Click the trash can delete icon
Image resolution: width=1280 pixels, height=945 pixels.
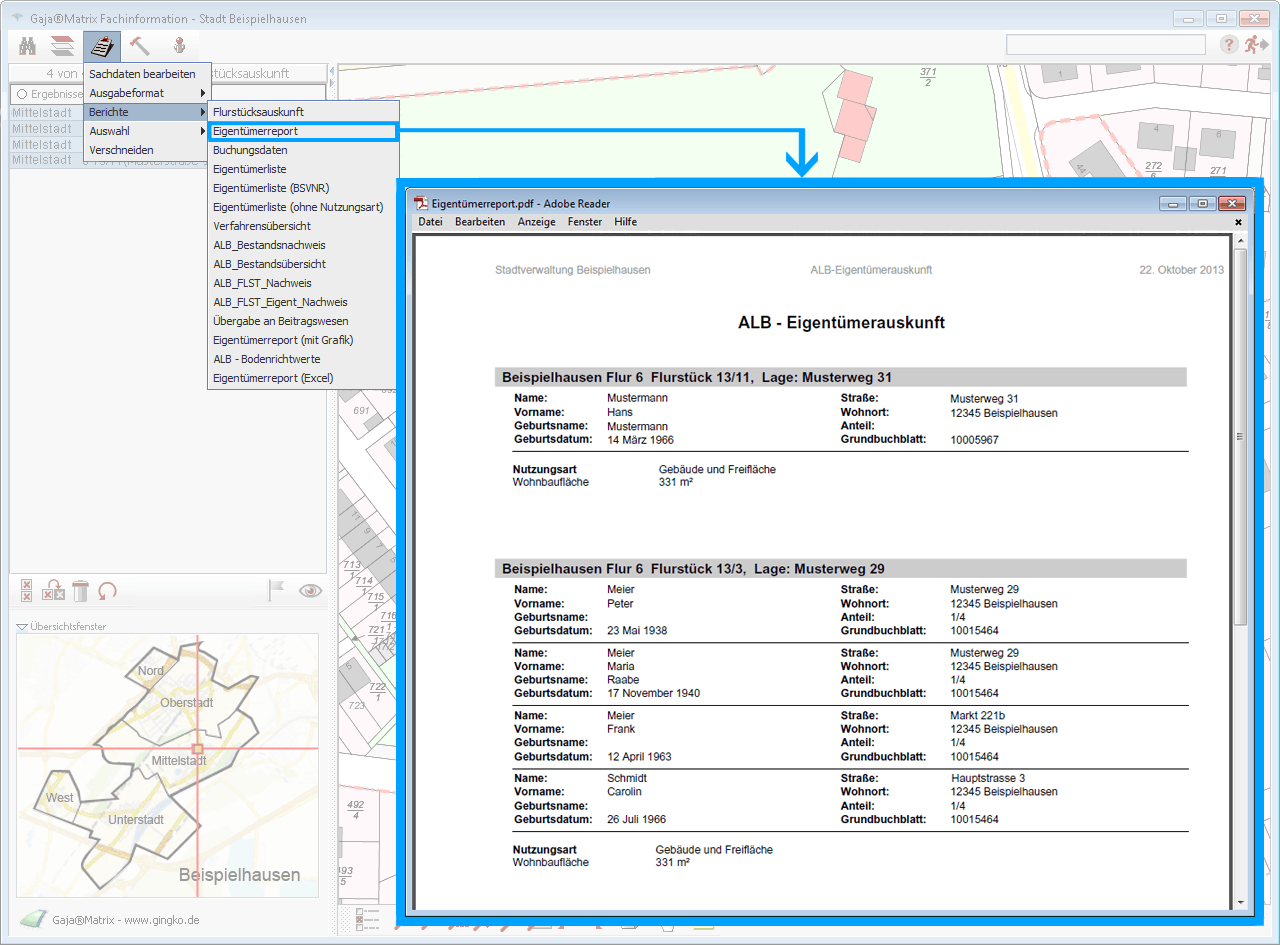pos(81,591)
